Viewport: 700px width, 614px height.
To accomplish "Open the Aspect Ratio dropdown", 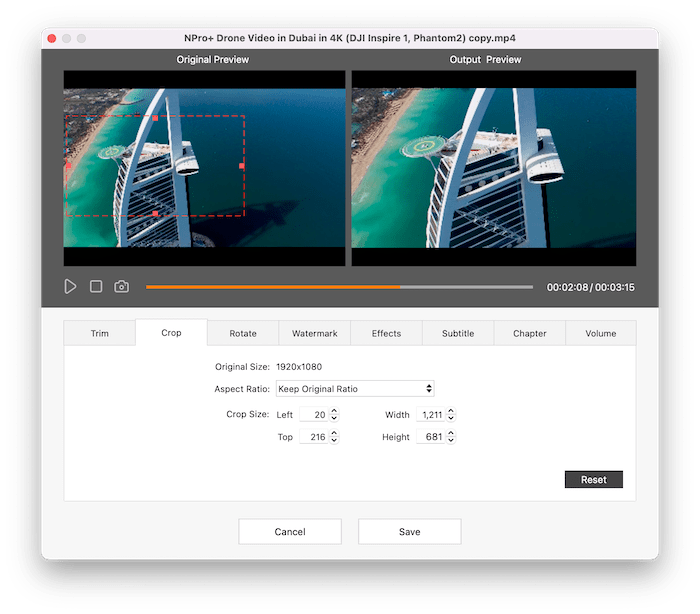I will 354,389.
